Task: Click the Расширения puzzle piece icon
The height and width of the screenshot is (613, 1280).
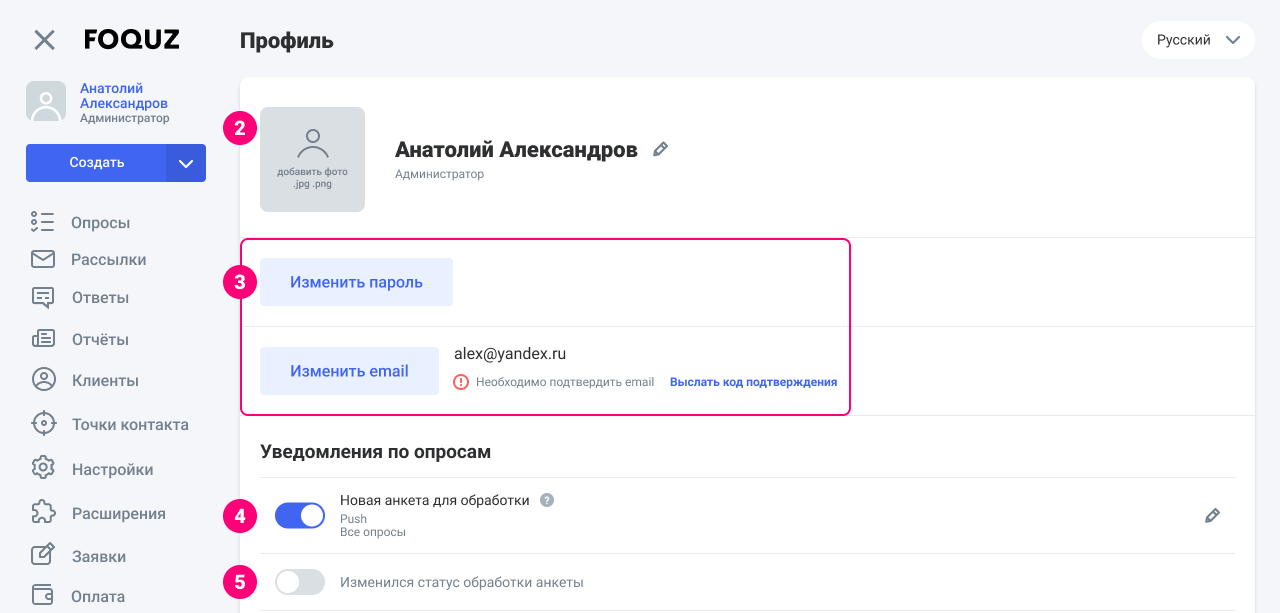Action: tap(42, 513)
